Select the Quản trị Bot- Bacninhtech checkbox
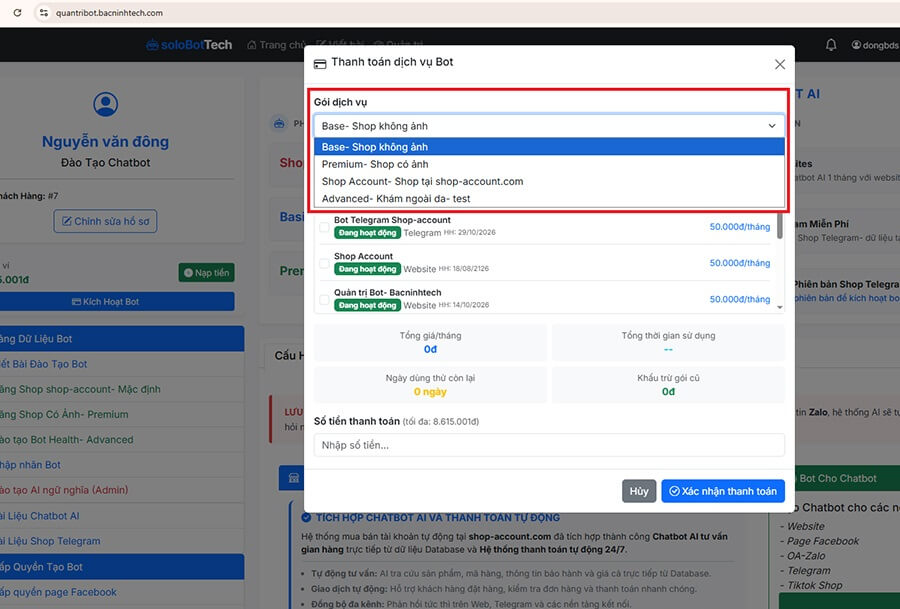The width and height of the screenshot is (900, 609). [324, 300]
